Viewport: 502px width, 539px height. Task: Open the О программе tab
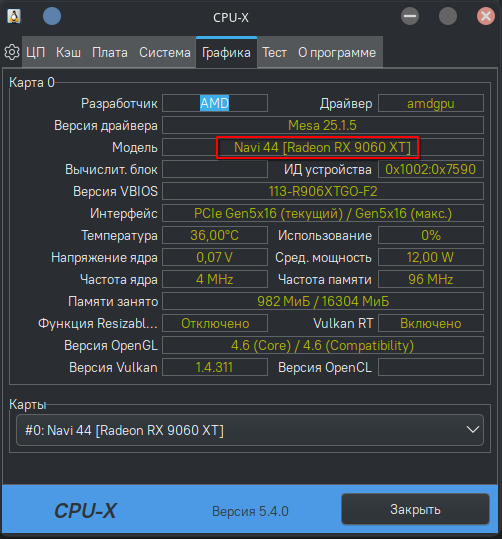pos(337,53)
